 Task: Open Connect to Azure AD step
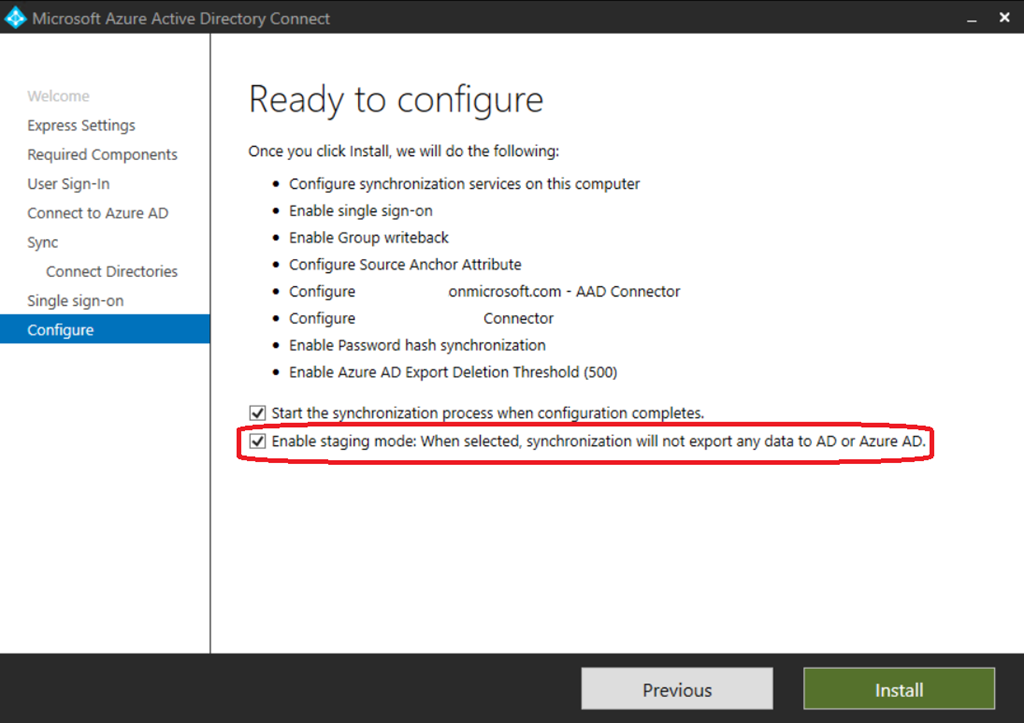(98, 213)
